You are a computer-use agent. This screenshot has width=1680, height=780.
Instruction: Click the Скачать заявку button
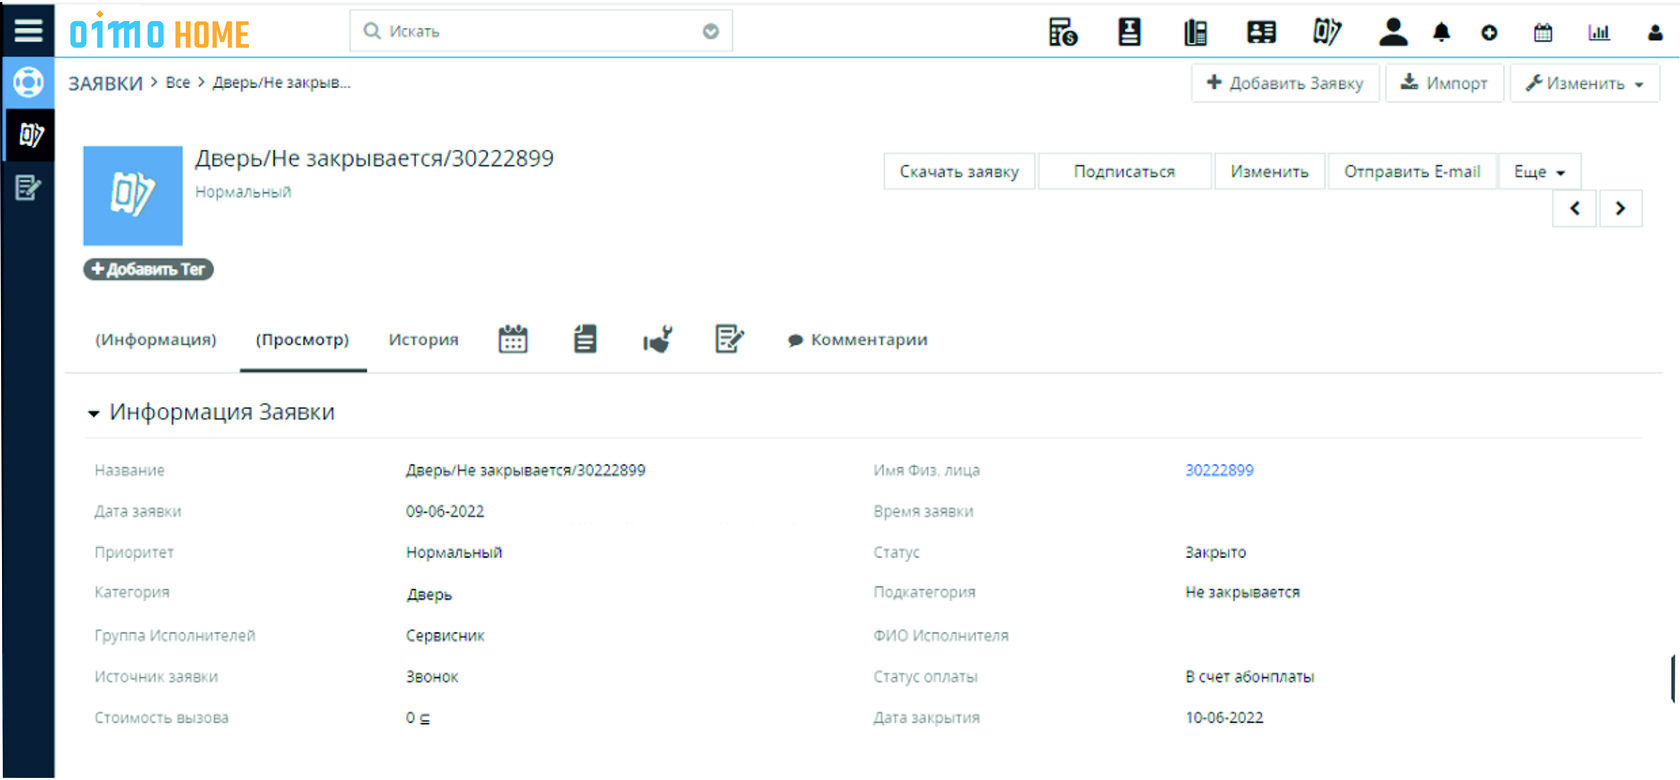pos(959,172)
